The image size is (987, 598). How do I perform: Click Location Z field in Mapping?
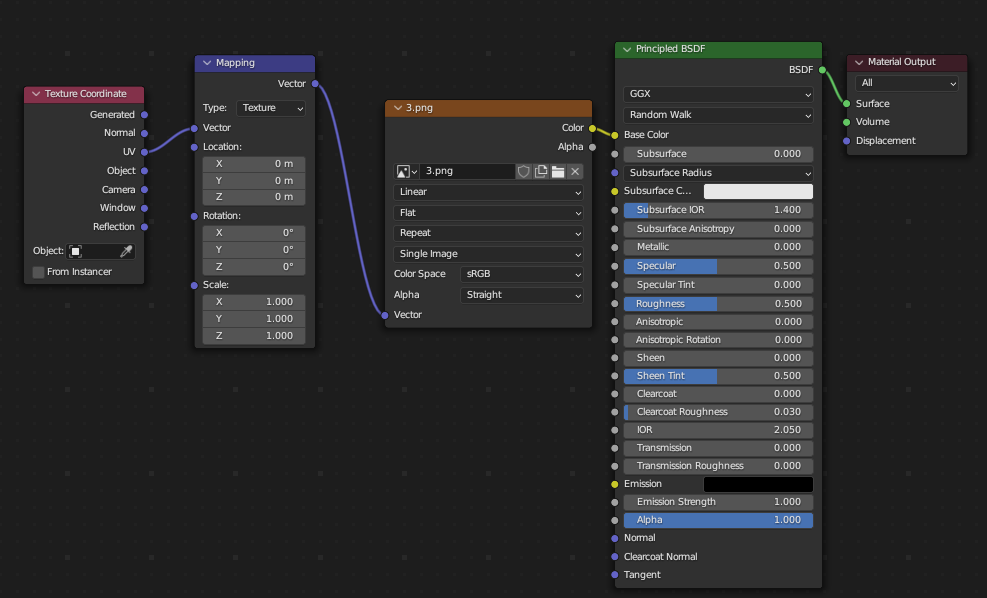coord(254,197)
